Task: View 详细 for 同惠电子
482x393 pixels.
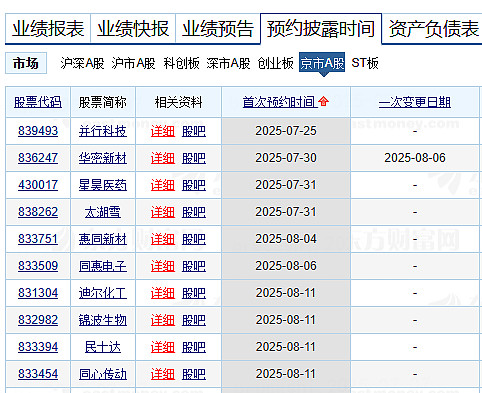Action: 163,266
